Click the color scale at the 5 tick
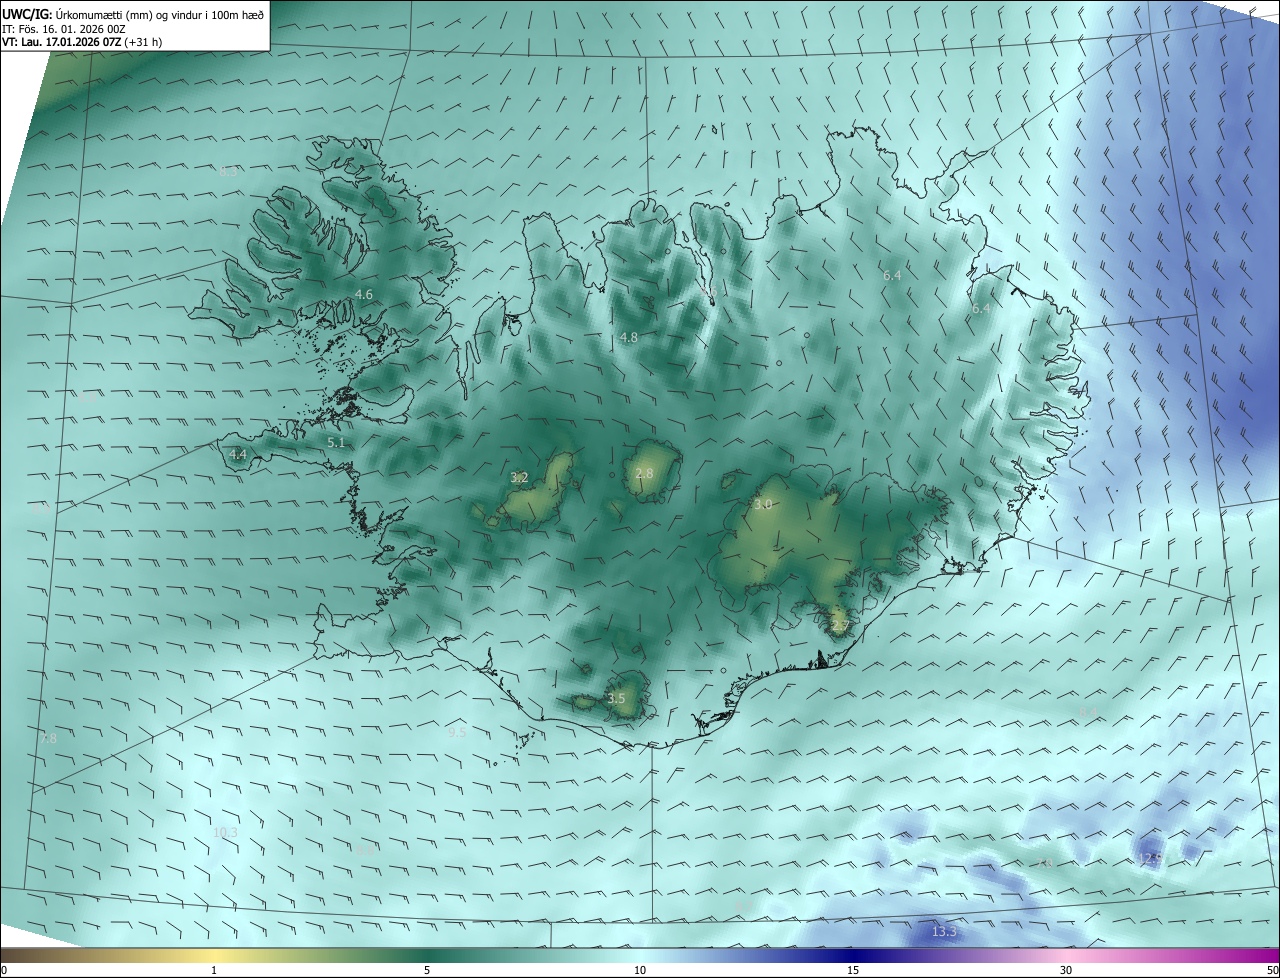The image size is (1280, 978). (x=427, y=970)
